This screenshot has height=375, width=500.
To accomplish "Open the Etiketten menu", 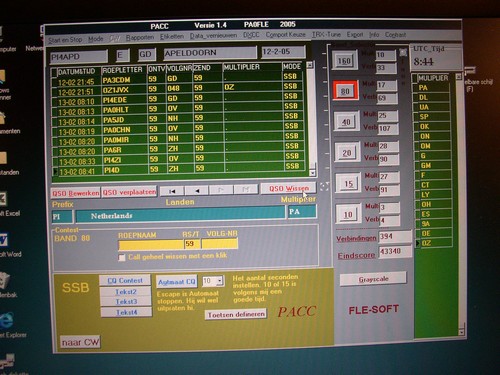I will [172, 36].
